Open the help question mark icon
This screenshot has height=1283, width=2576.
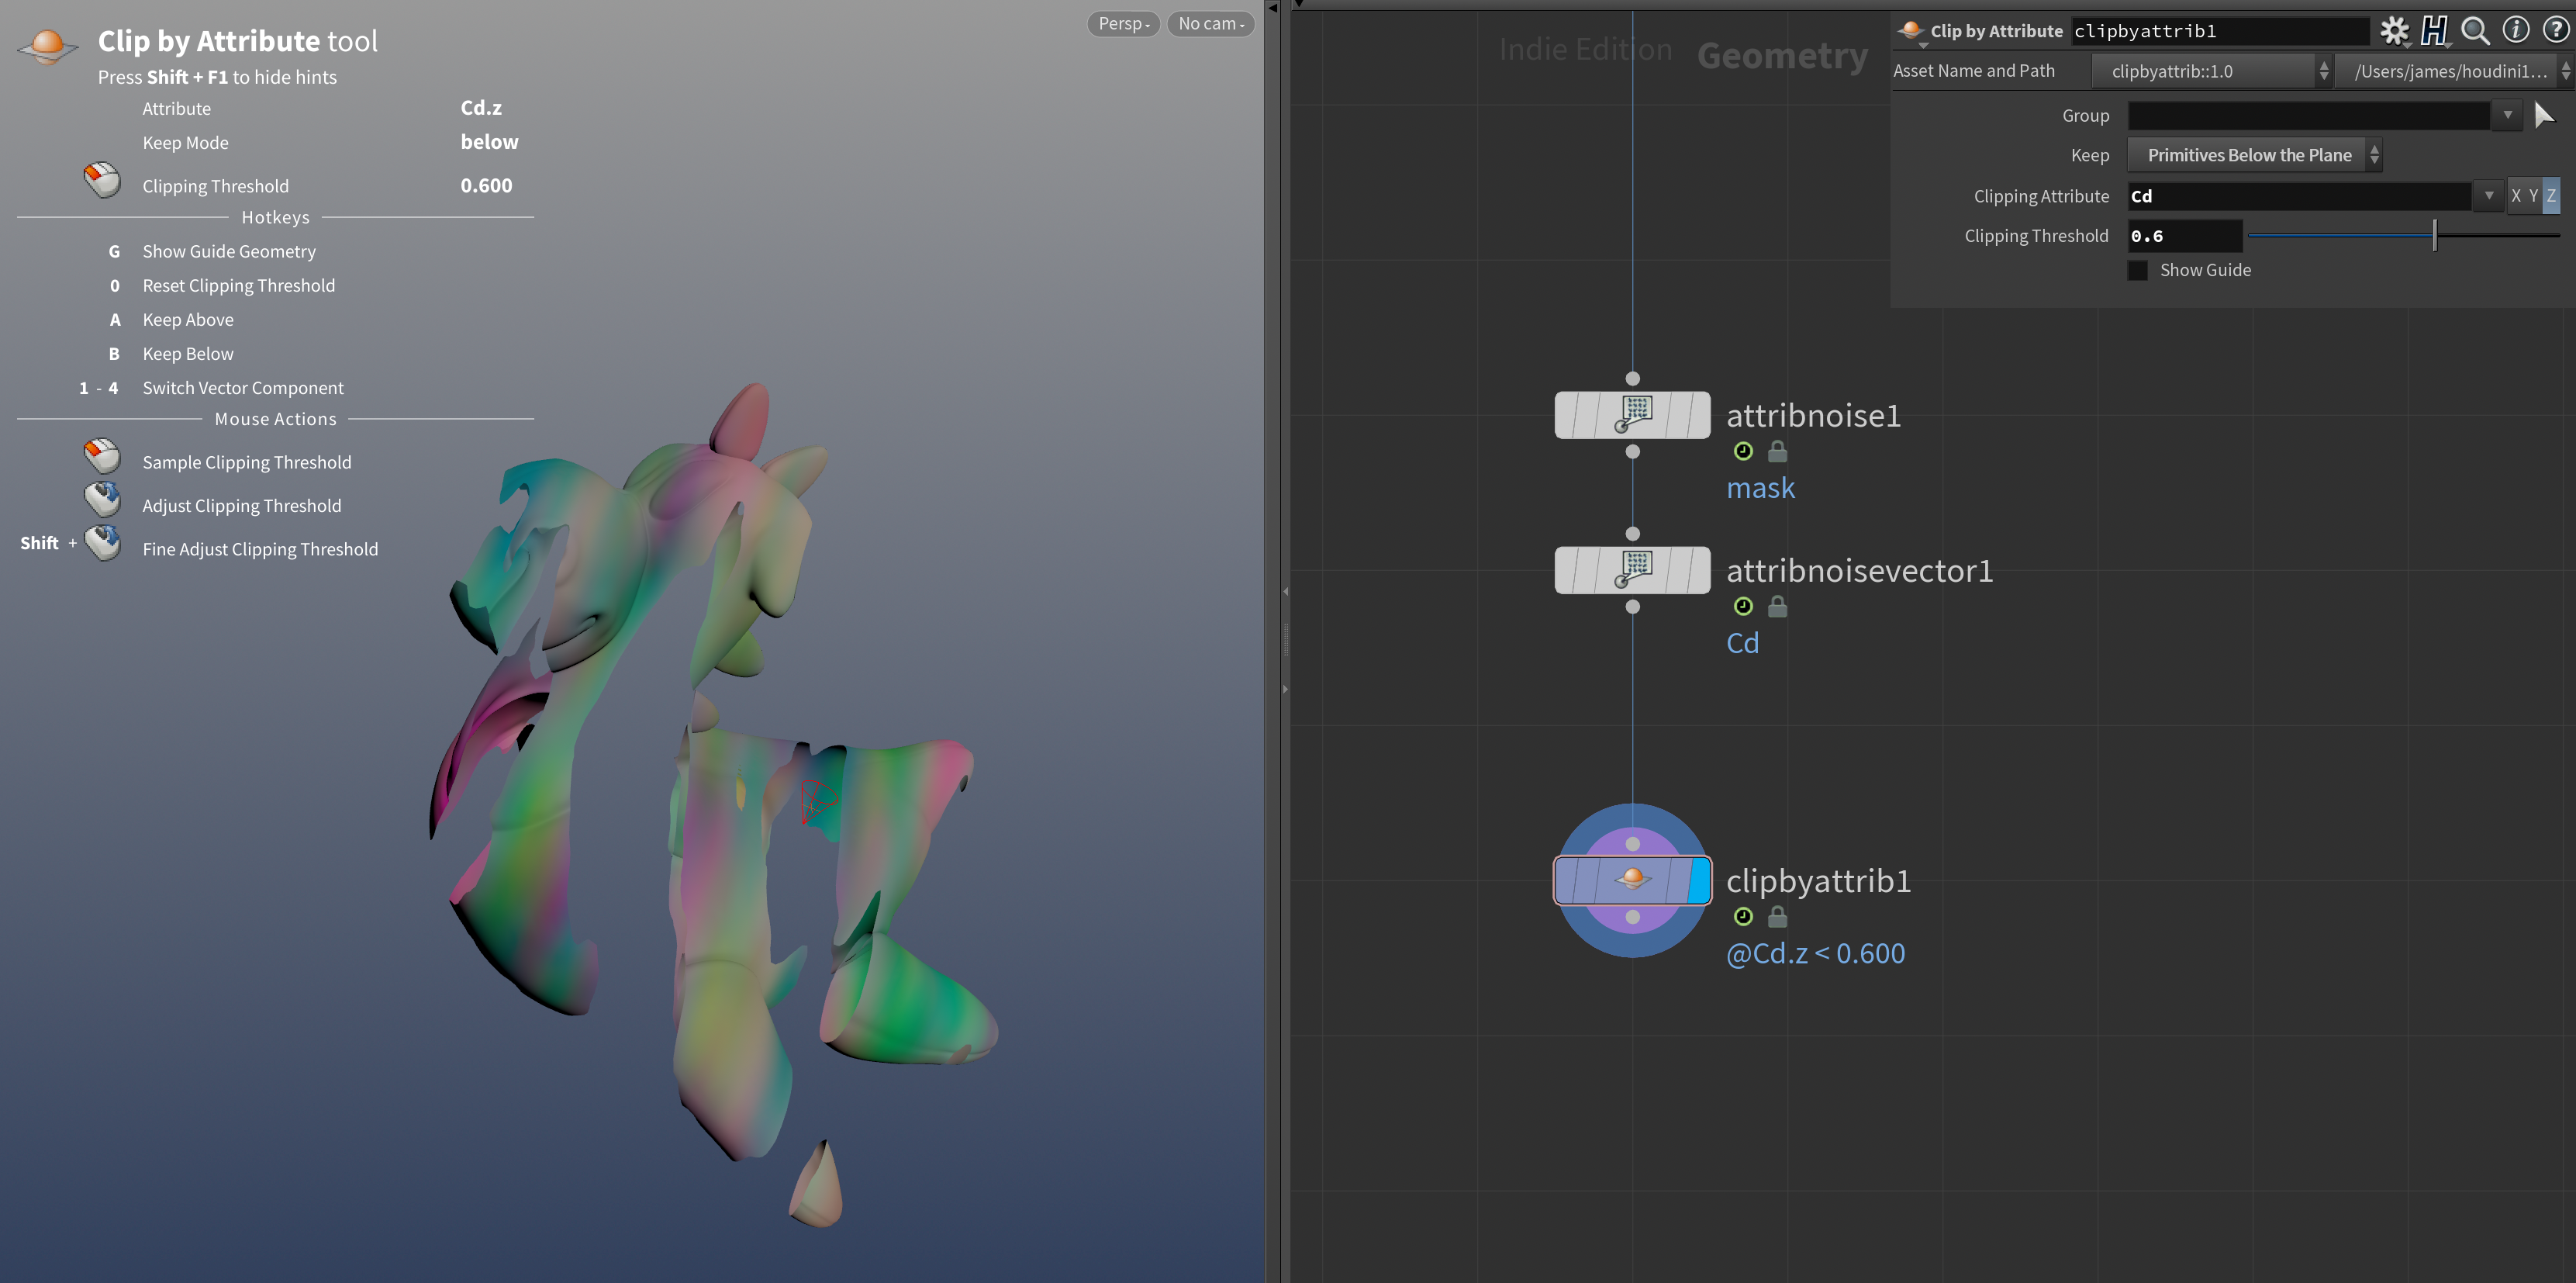(x=2555, y=30)
